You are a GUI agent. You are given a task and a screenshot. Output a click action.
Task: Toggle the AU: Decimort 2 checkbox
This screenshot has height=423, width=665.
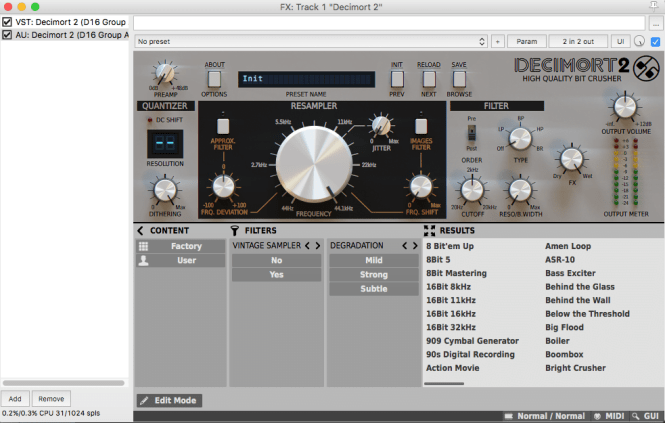click(7, 35)
